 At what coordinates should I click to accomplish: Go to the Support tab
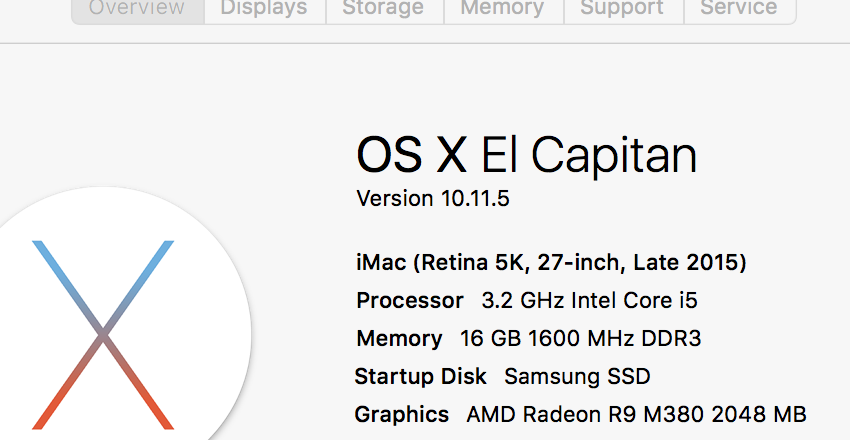pyautogui.click(x=623, y=10)
